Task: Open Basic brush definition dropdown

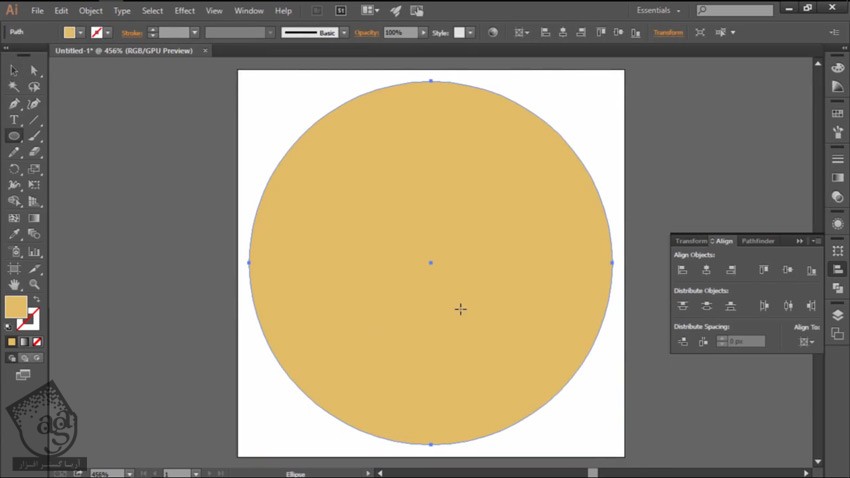Action: click(x=344, y=33)
